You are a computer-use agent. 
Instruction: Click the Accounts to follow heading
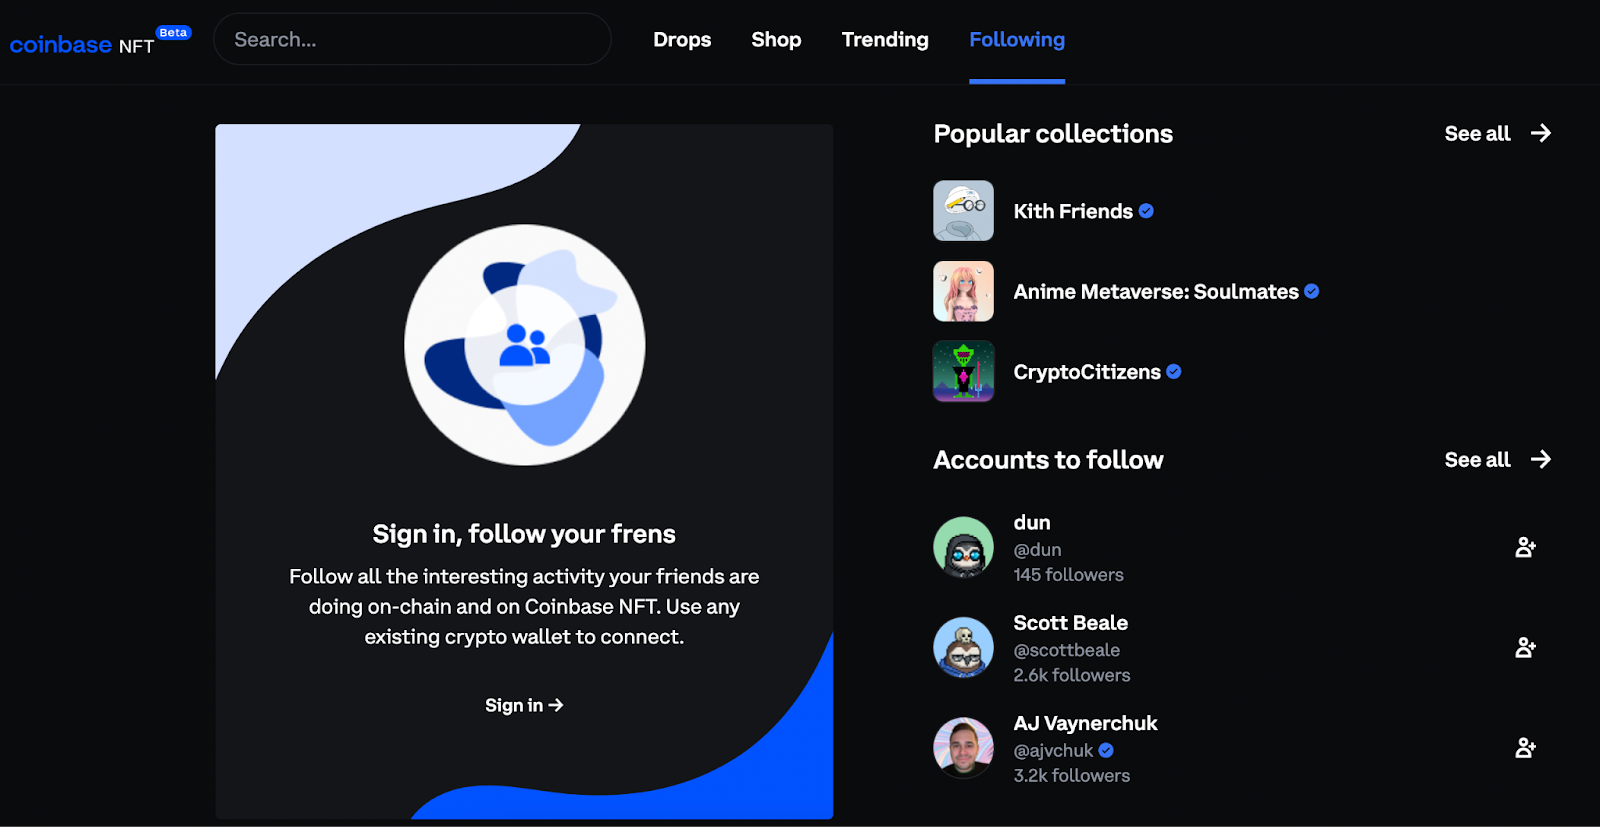[1048, 460]
